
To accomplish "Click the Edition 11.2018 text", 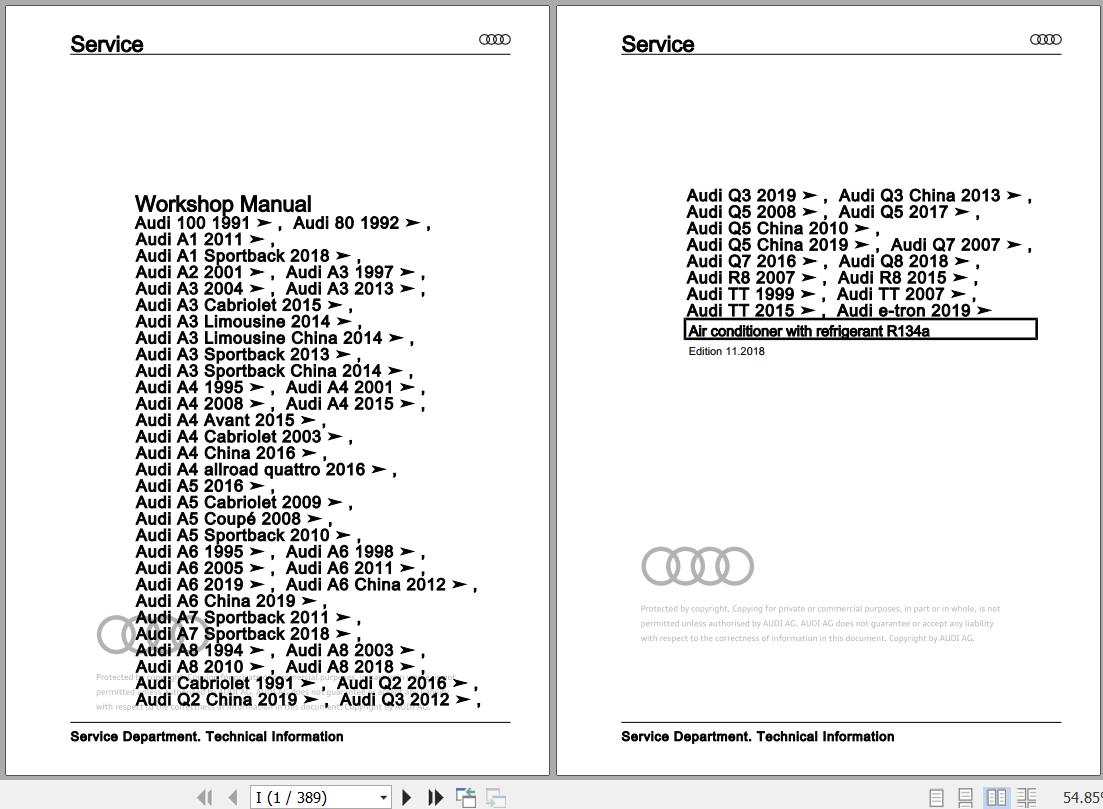I will pos(726,351).
